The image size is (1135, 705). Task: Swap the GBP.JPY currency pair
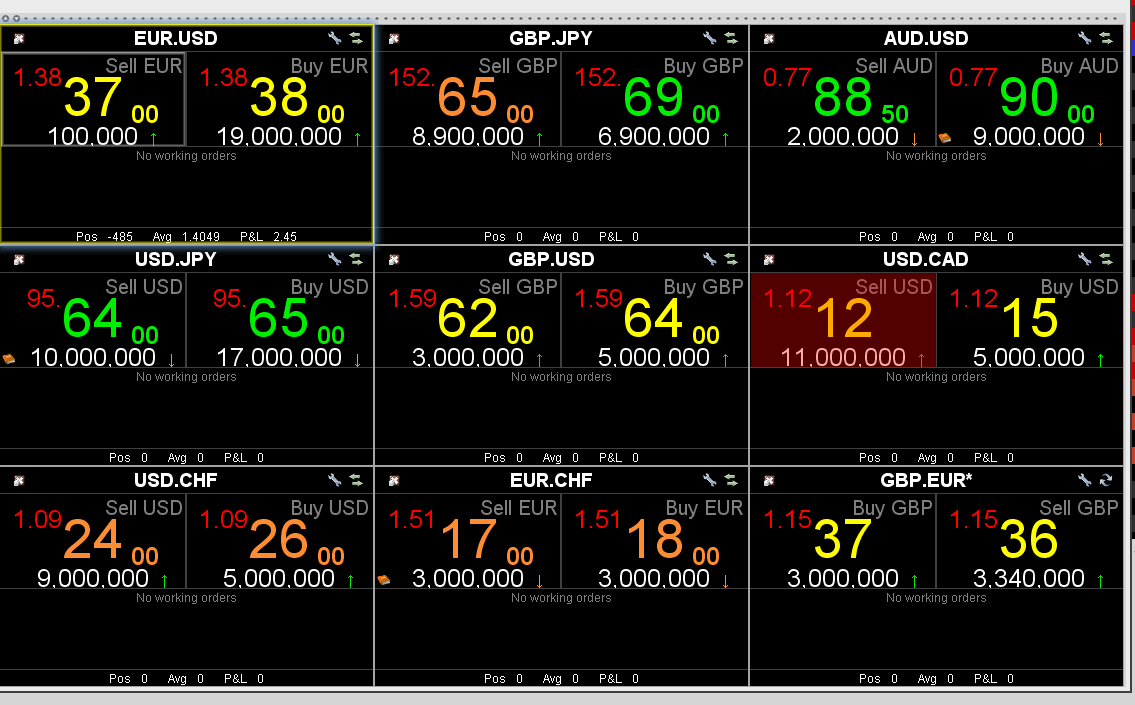click(x=731, y=38)
